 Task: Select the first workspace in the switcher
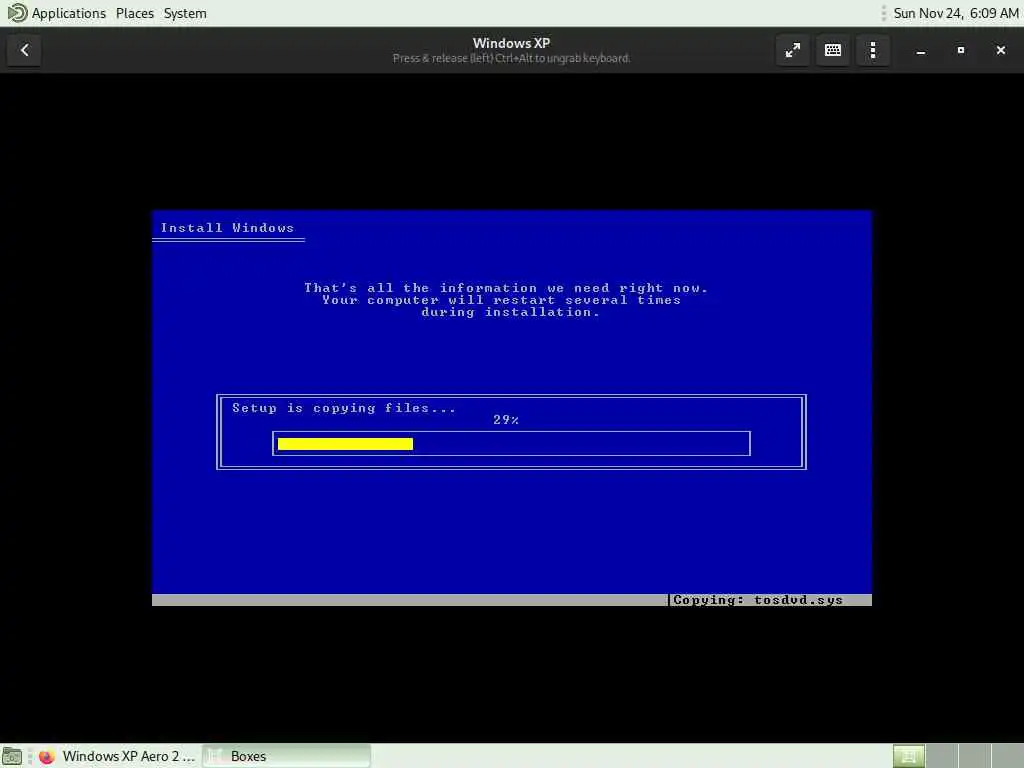point(909,756)
